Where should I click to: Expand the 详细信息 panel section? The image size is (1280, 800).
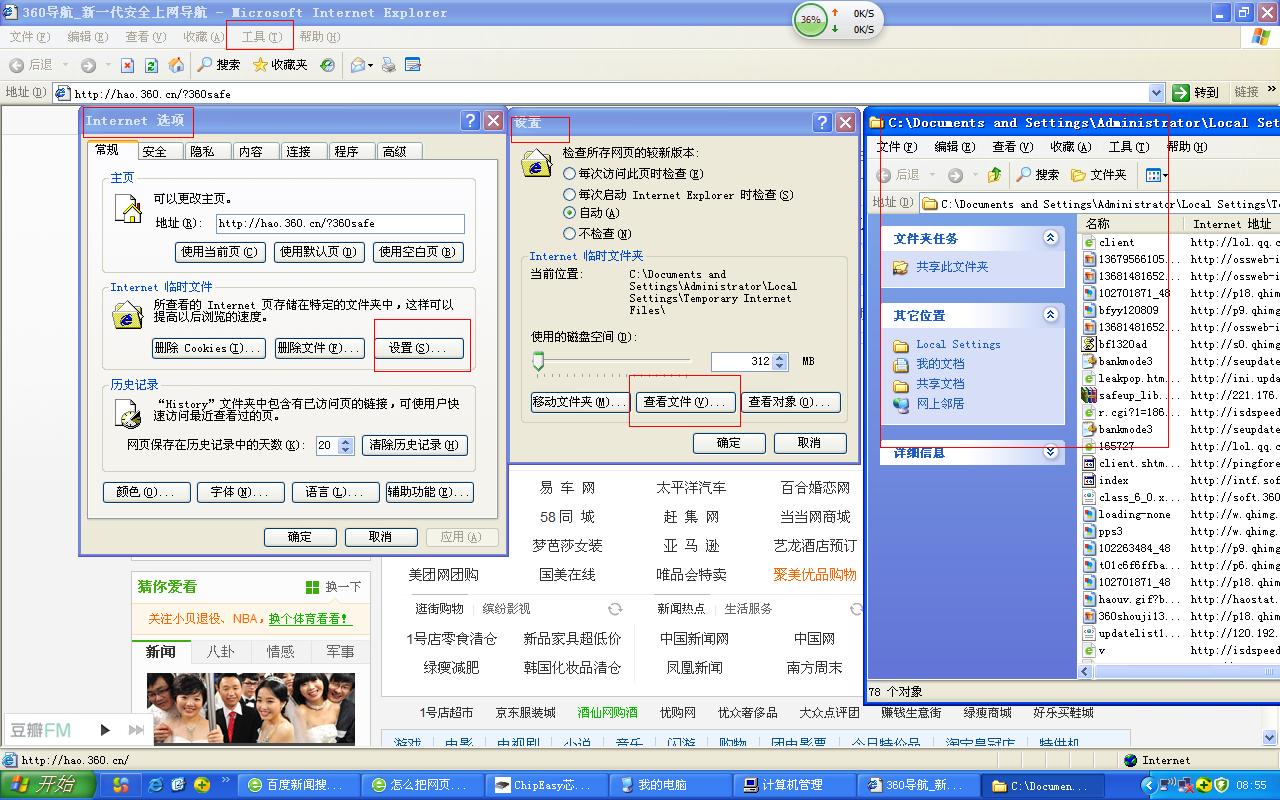pos(1050,452)
